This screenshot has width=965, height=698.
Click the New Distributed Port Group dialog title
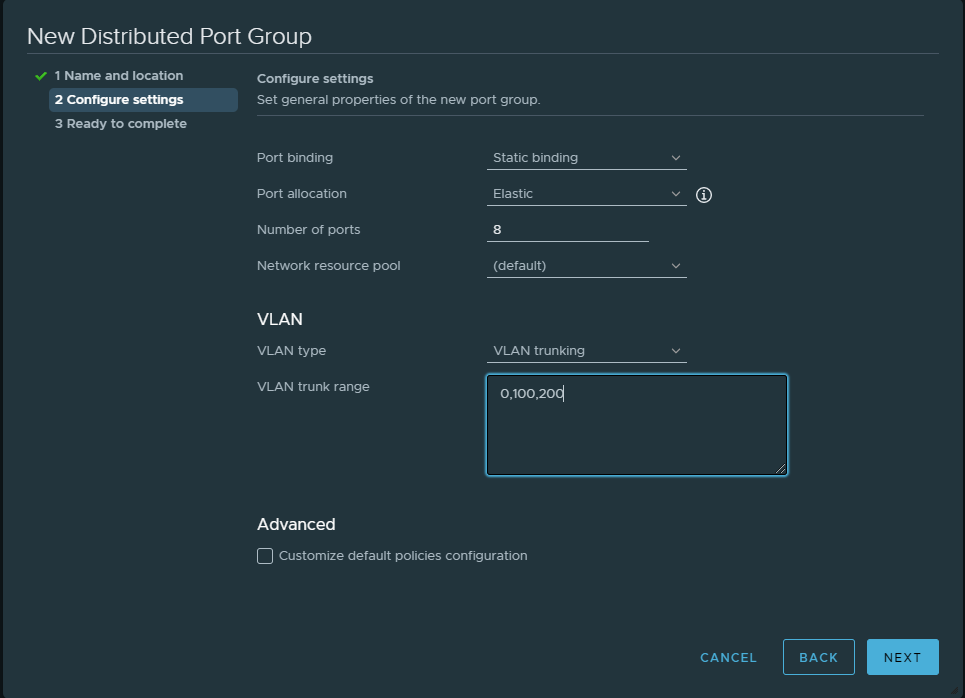pos(169,37)
